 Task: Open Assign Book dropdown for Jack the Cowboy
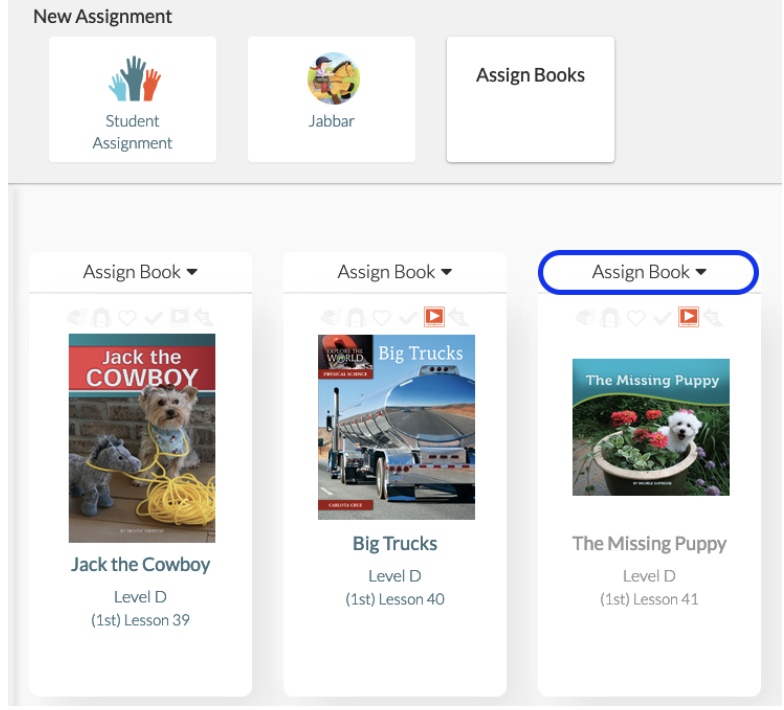pyautogui.click(x=140, y=272)
